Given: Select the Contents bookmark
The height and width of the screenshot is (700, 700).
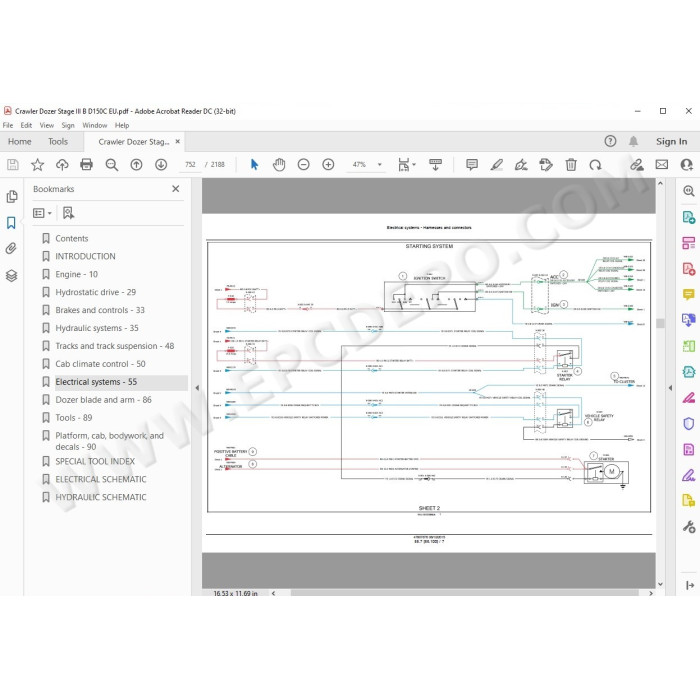Looking at the screenshot, I should tap(71, 238).
